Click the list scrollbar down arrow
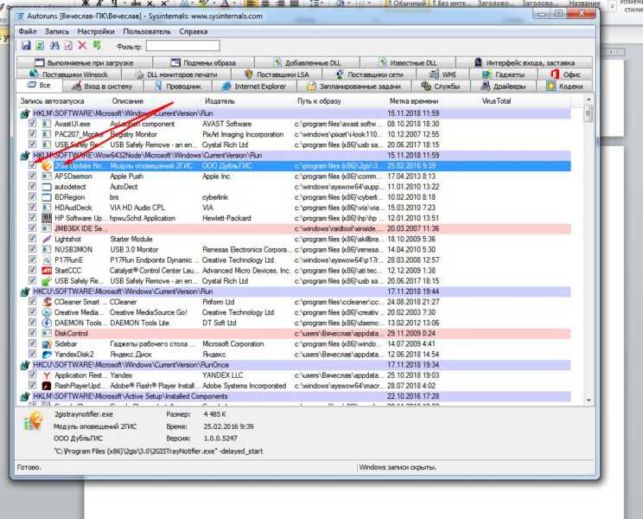This screenshot has height=519, width=643. [588, 400]
